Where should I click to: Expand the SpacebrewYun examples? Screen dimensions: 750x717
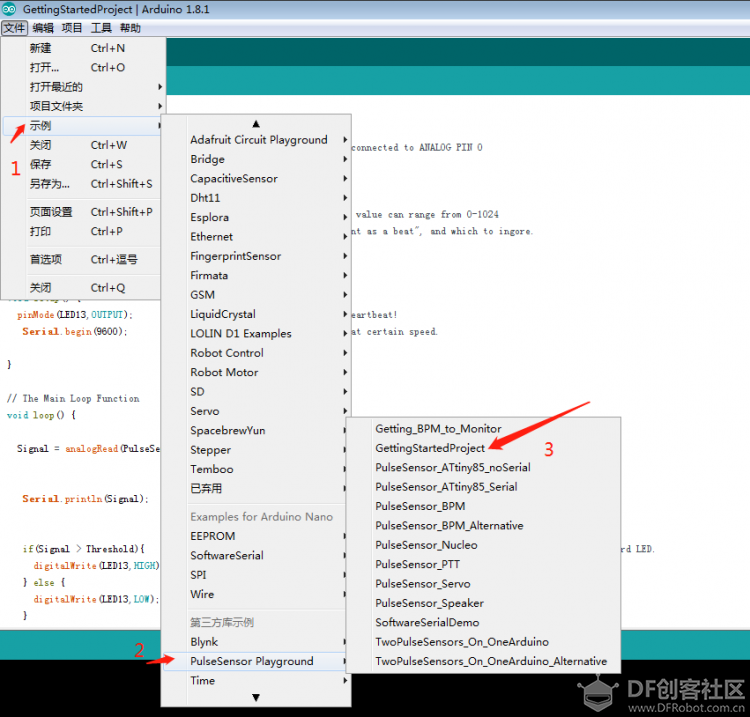pyautogui.click(x=255, y=430)
